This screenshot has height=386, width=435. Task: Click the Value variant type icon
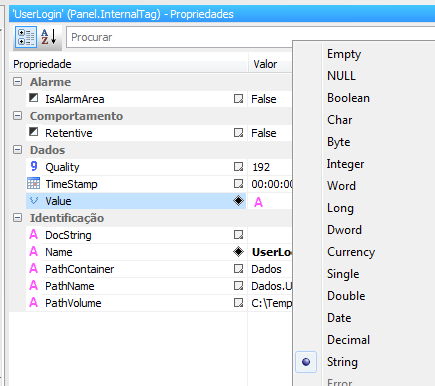[34, 201]
